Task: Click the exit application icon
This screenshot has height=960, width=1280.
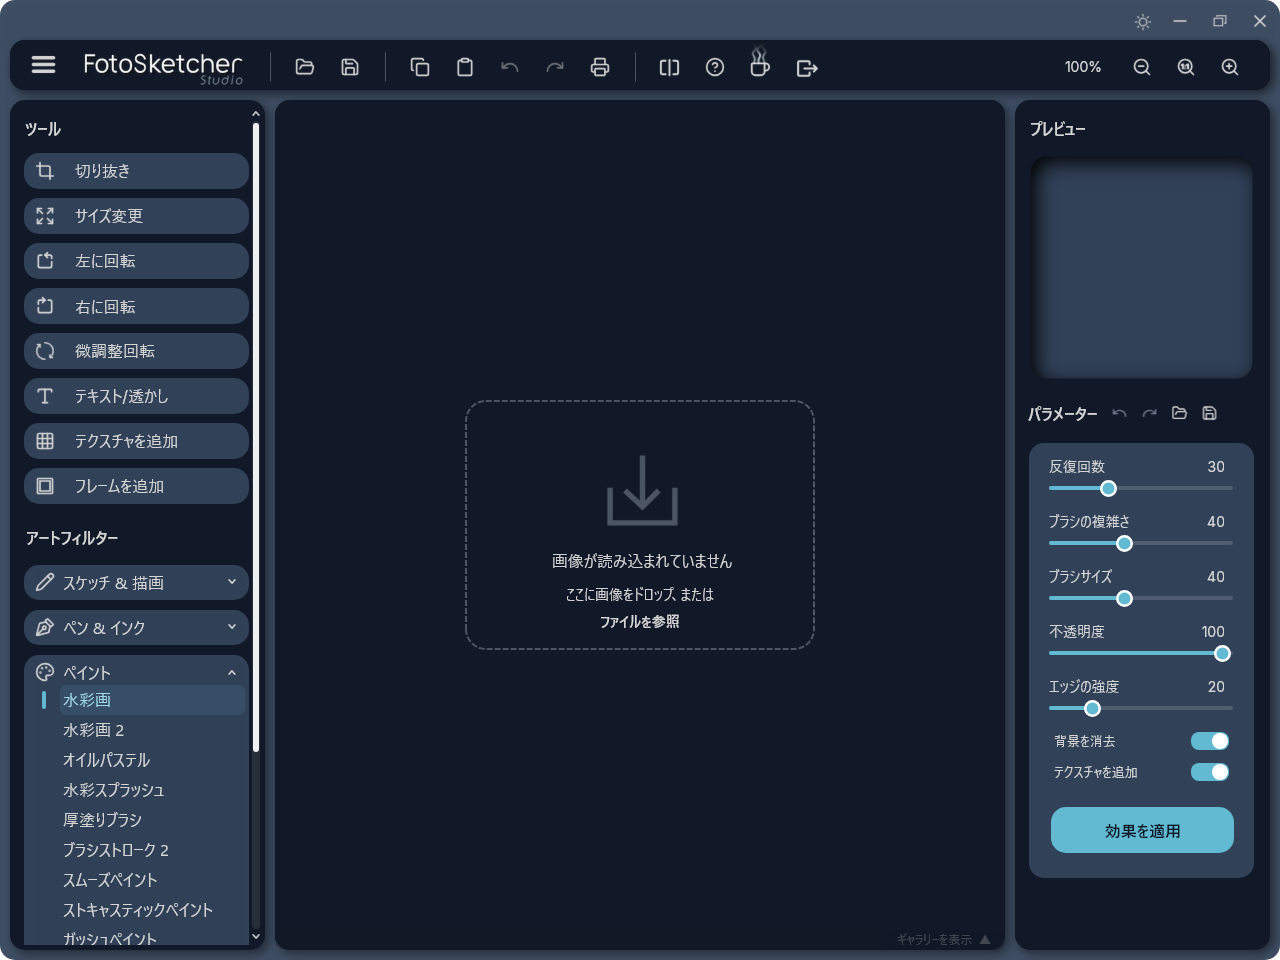Action: pos(807,67)
